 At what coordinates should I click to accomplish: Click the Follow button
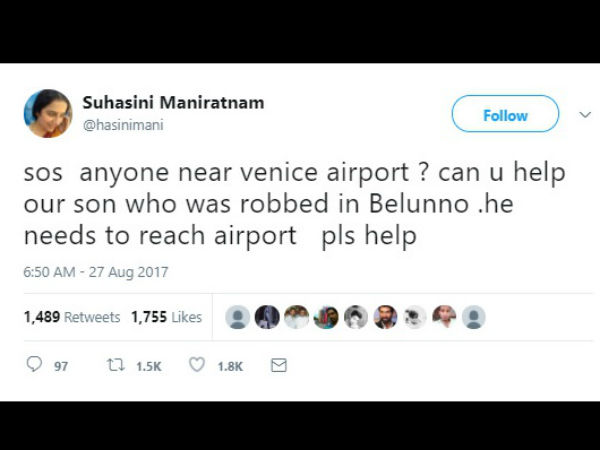point(505,114)
